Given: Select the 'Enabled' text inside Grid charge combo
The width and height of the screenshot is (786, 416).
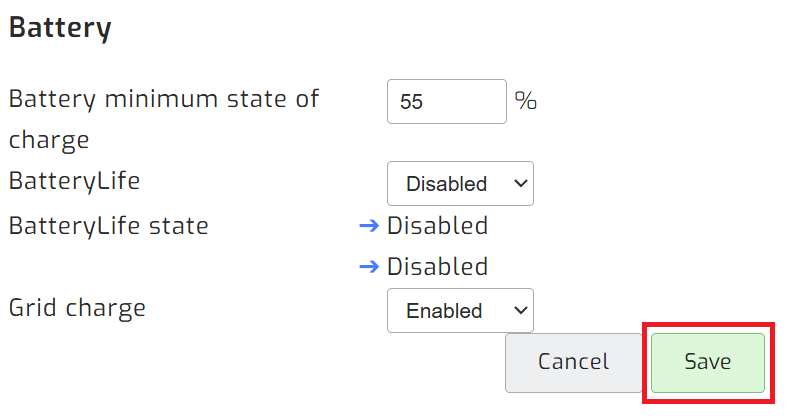Looking at the screenshot, I should [x=444, y=311].
